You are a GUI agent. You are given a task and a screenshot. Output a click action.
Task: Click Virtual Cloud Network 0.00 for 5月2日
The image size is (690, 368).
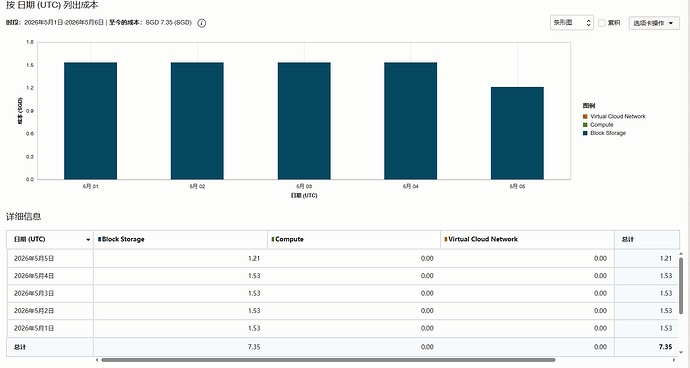tap(601, 311)
